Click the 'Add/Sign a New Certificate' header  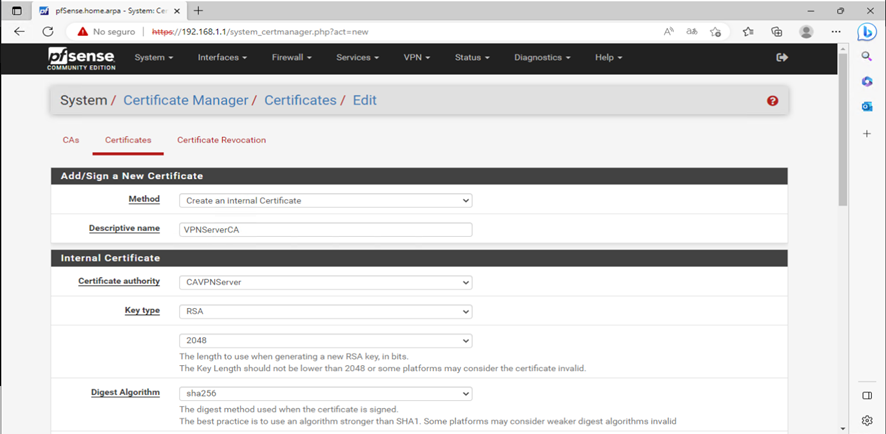click(x=419, y=176)
